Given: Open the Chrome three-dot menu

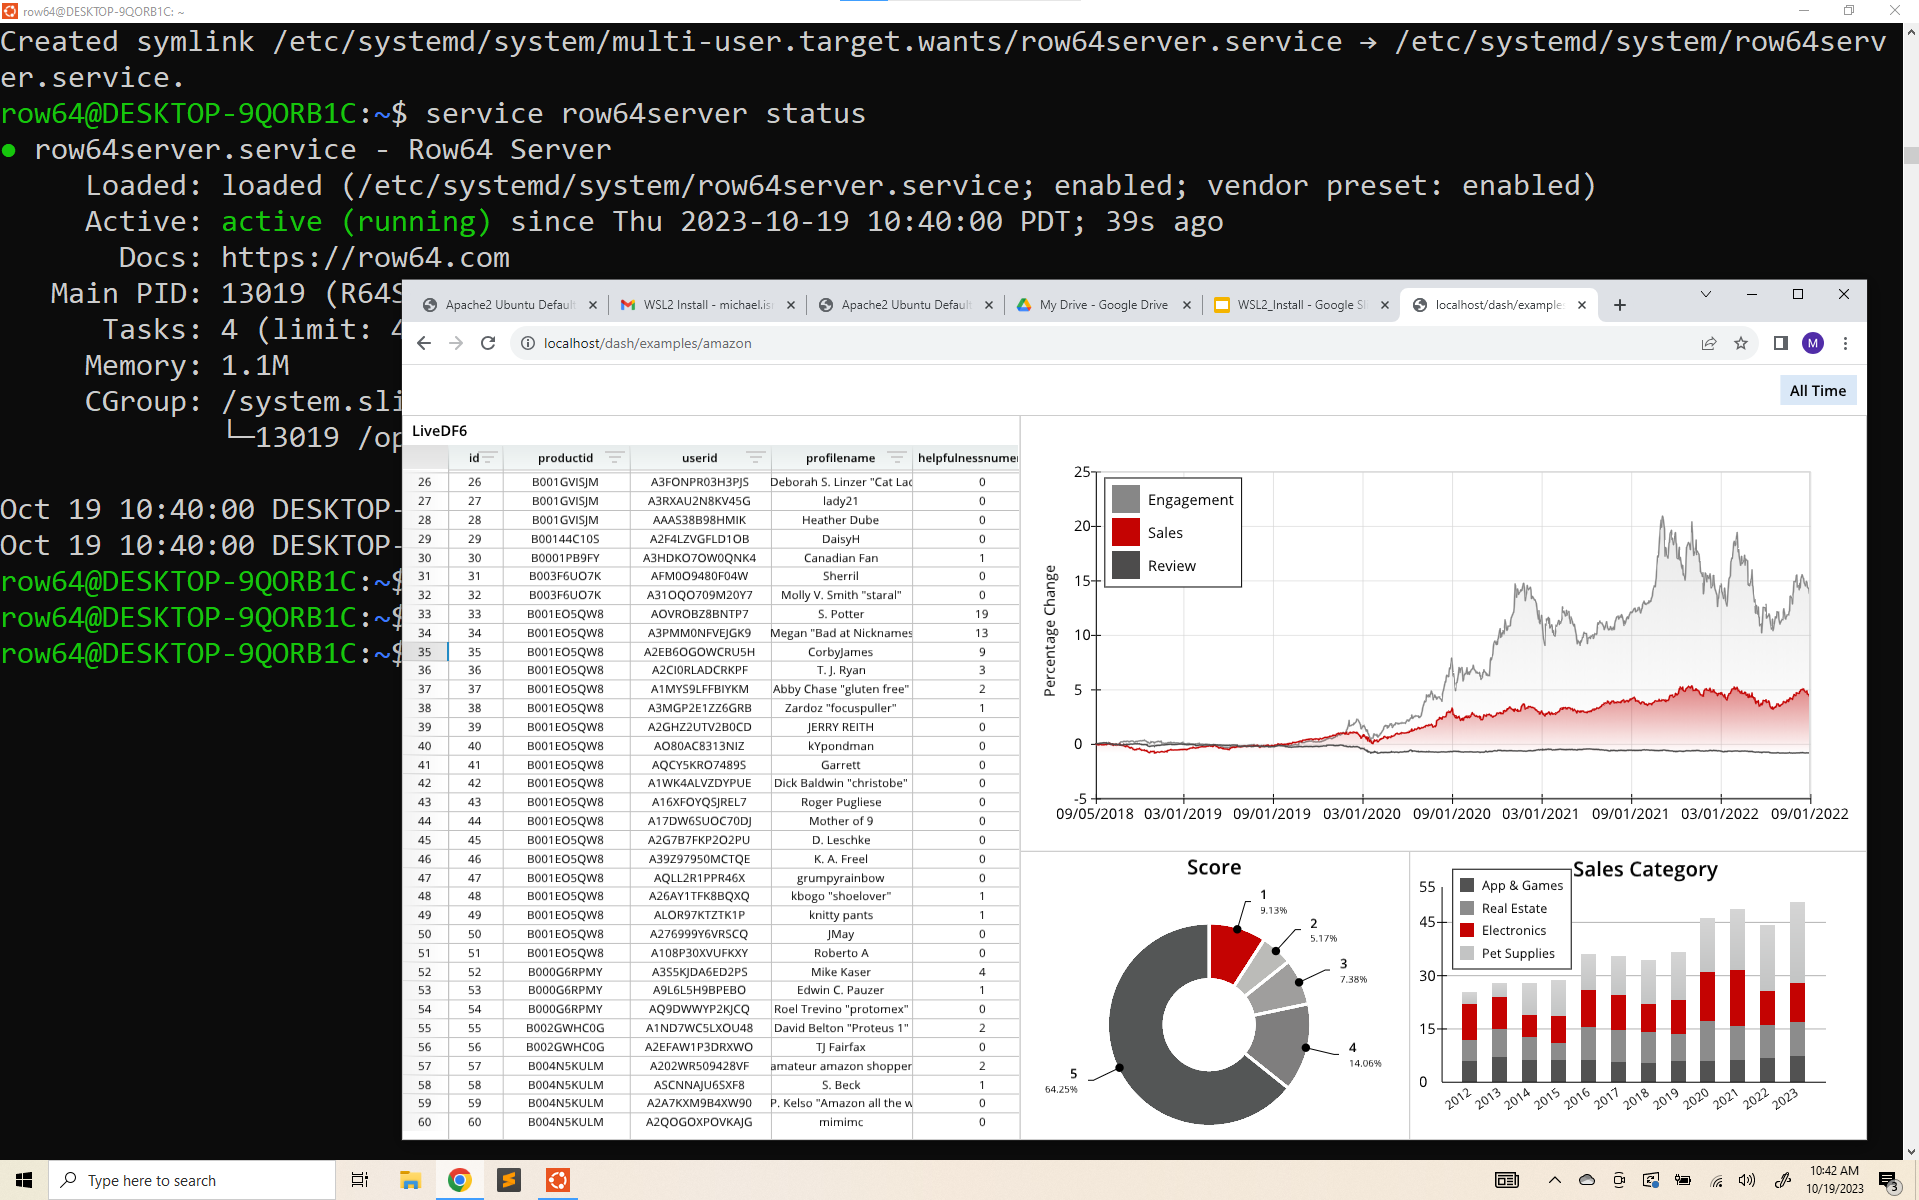Looking at the screenshot, I should pos(1845,343).
